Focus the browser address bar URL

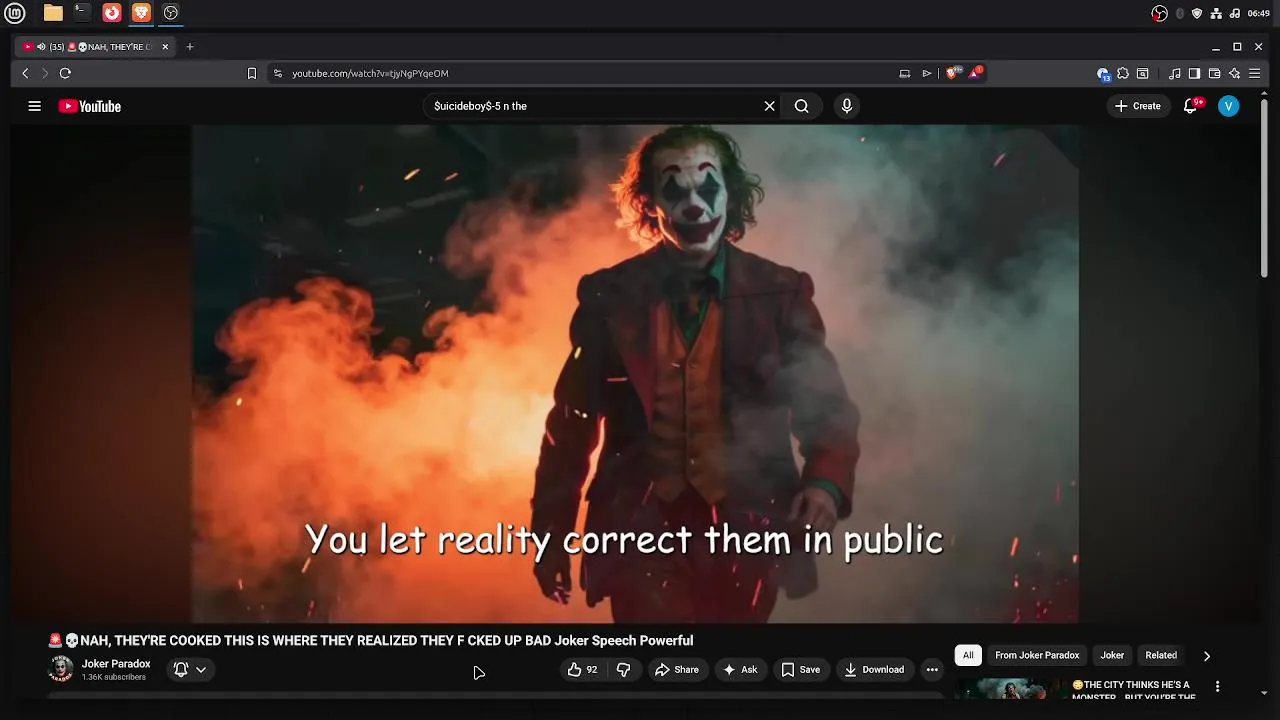(x=370, y=73)
